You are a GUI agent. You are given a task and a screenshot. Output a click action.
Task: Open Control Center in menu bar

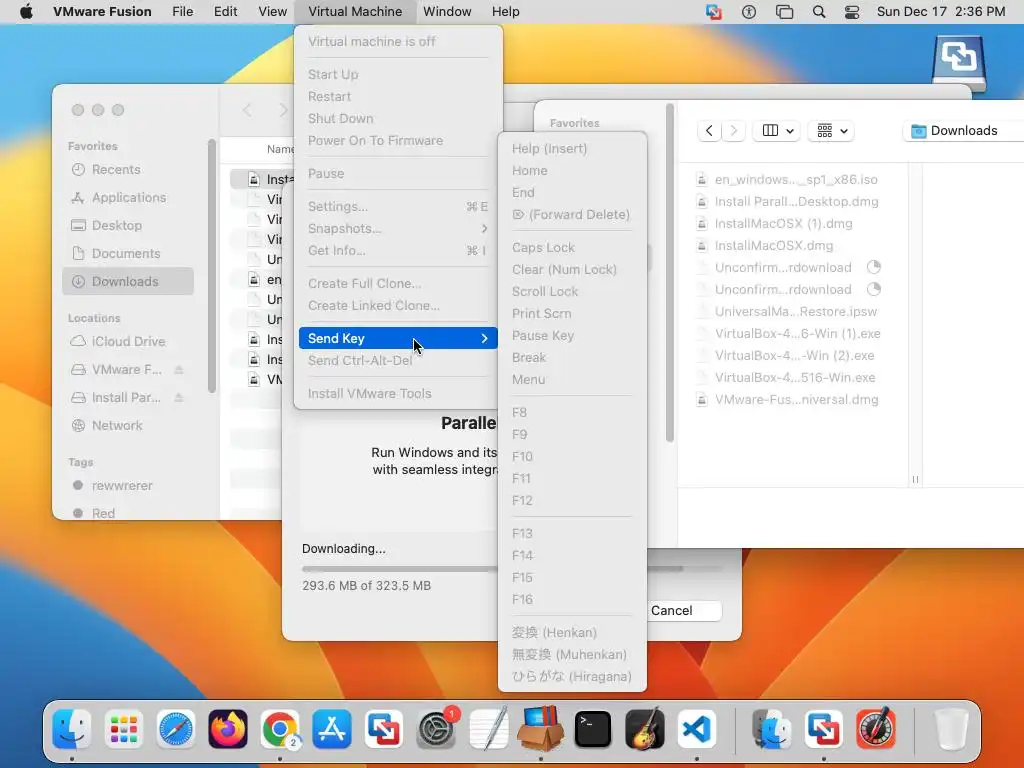point(852,12)
